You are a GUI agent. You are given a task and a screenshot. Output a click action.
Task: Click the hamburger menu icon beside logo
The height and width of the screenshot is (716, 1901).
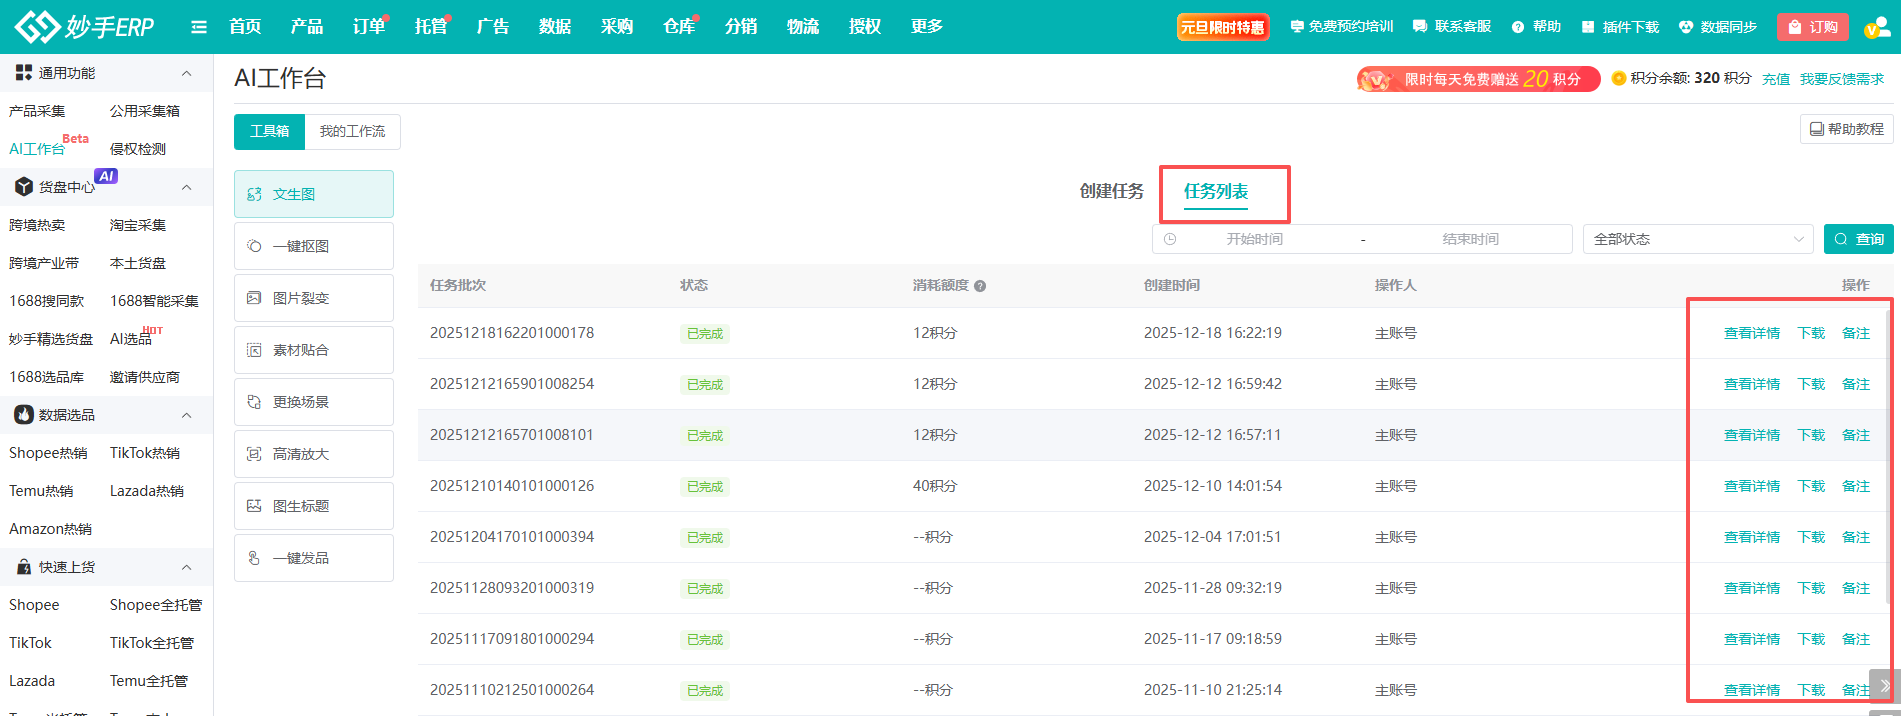click(x=199, y=27)
